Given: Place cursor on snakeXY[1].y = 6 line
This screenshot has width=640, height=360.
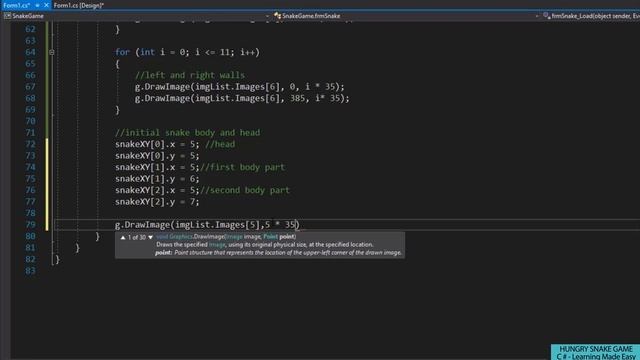Looking at the screenshot, I should point(157,178).
